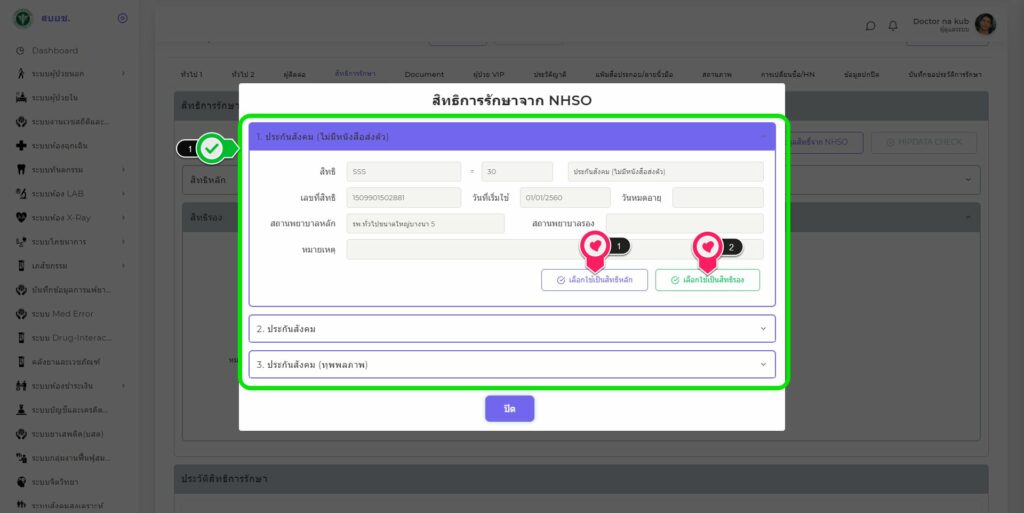Expand 3. ประกันสังคม (ทุพพลภาพ) section
Viewport: 1024px width, 513px height.
511,364
